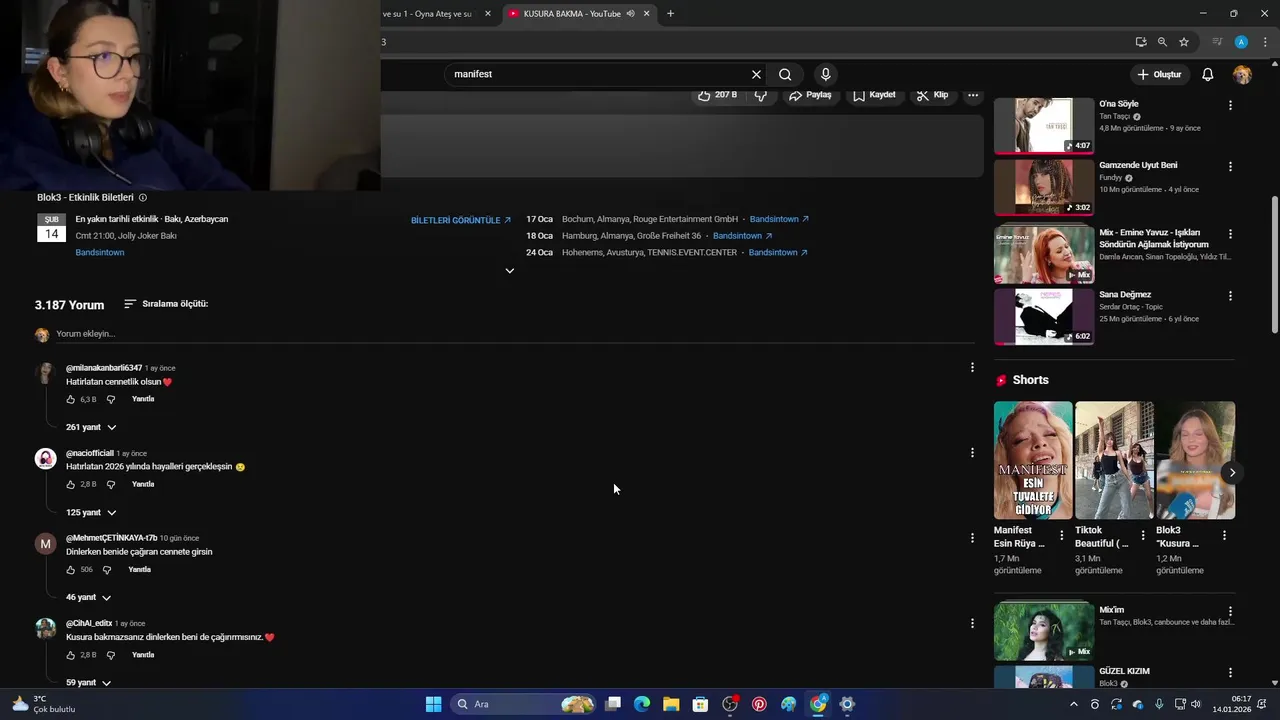Expand 125 yanıt replies

pyautogui.click(x=91, y=512)
